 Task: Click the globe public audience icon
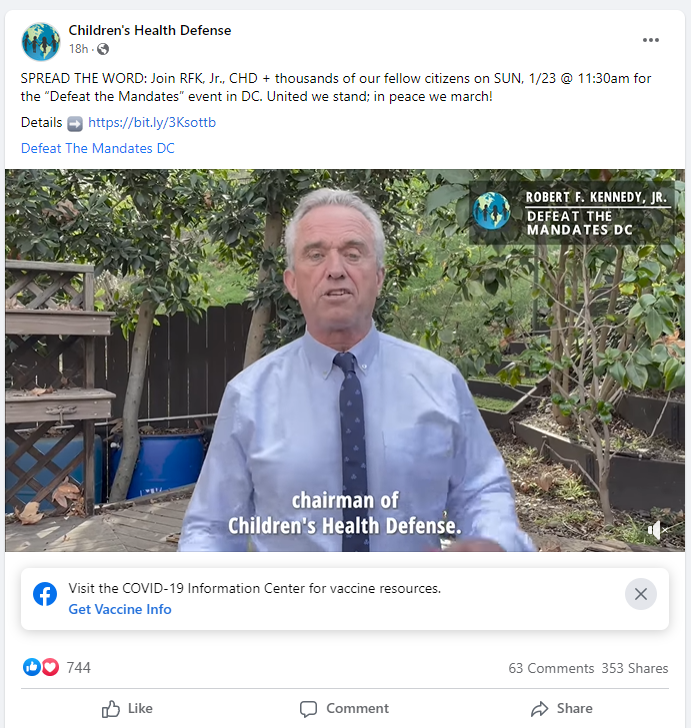pyautogui.click(x=103, y=49)
